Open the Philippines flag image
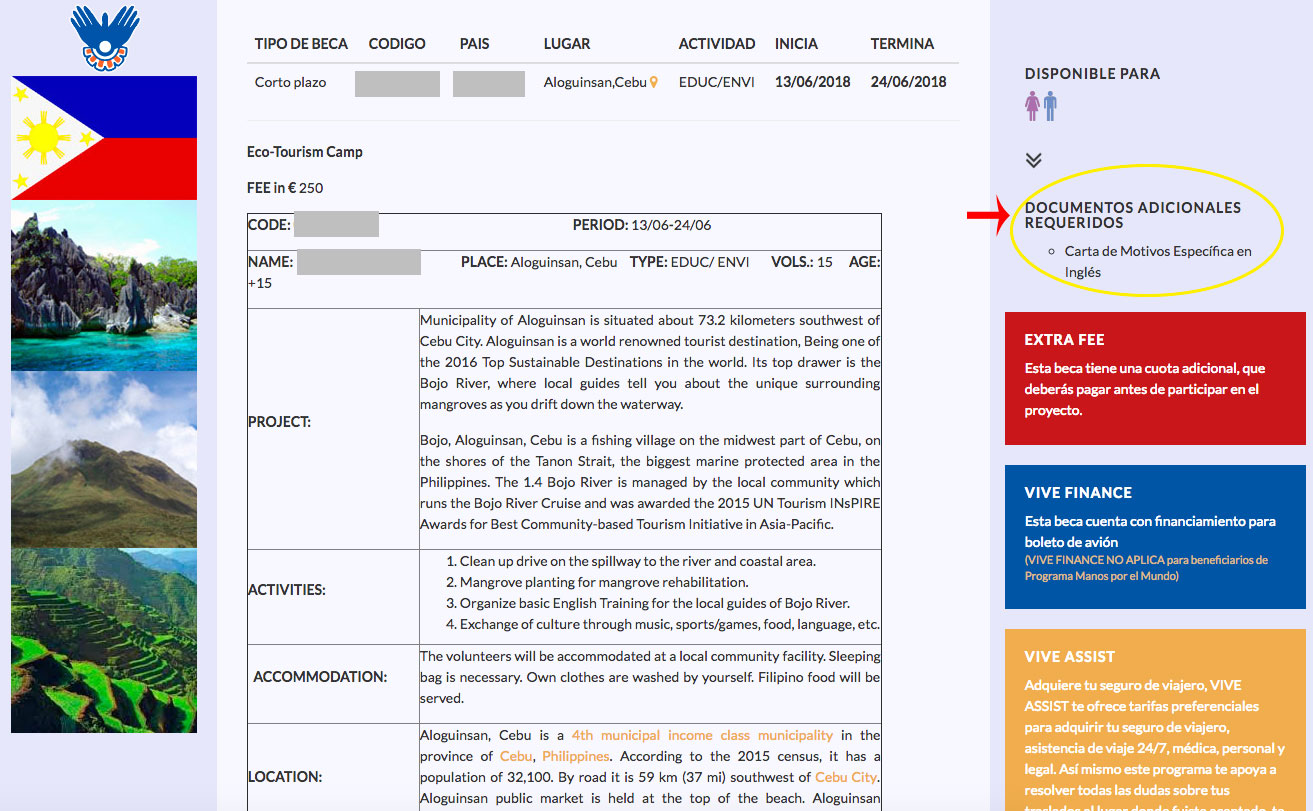 click(104, 138)
